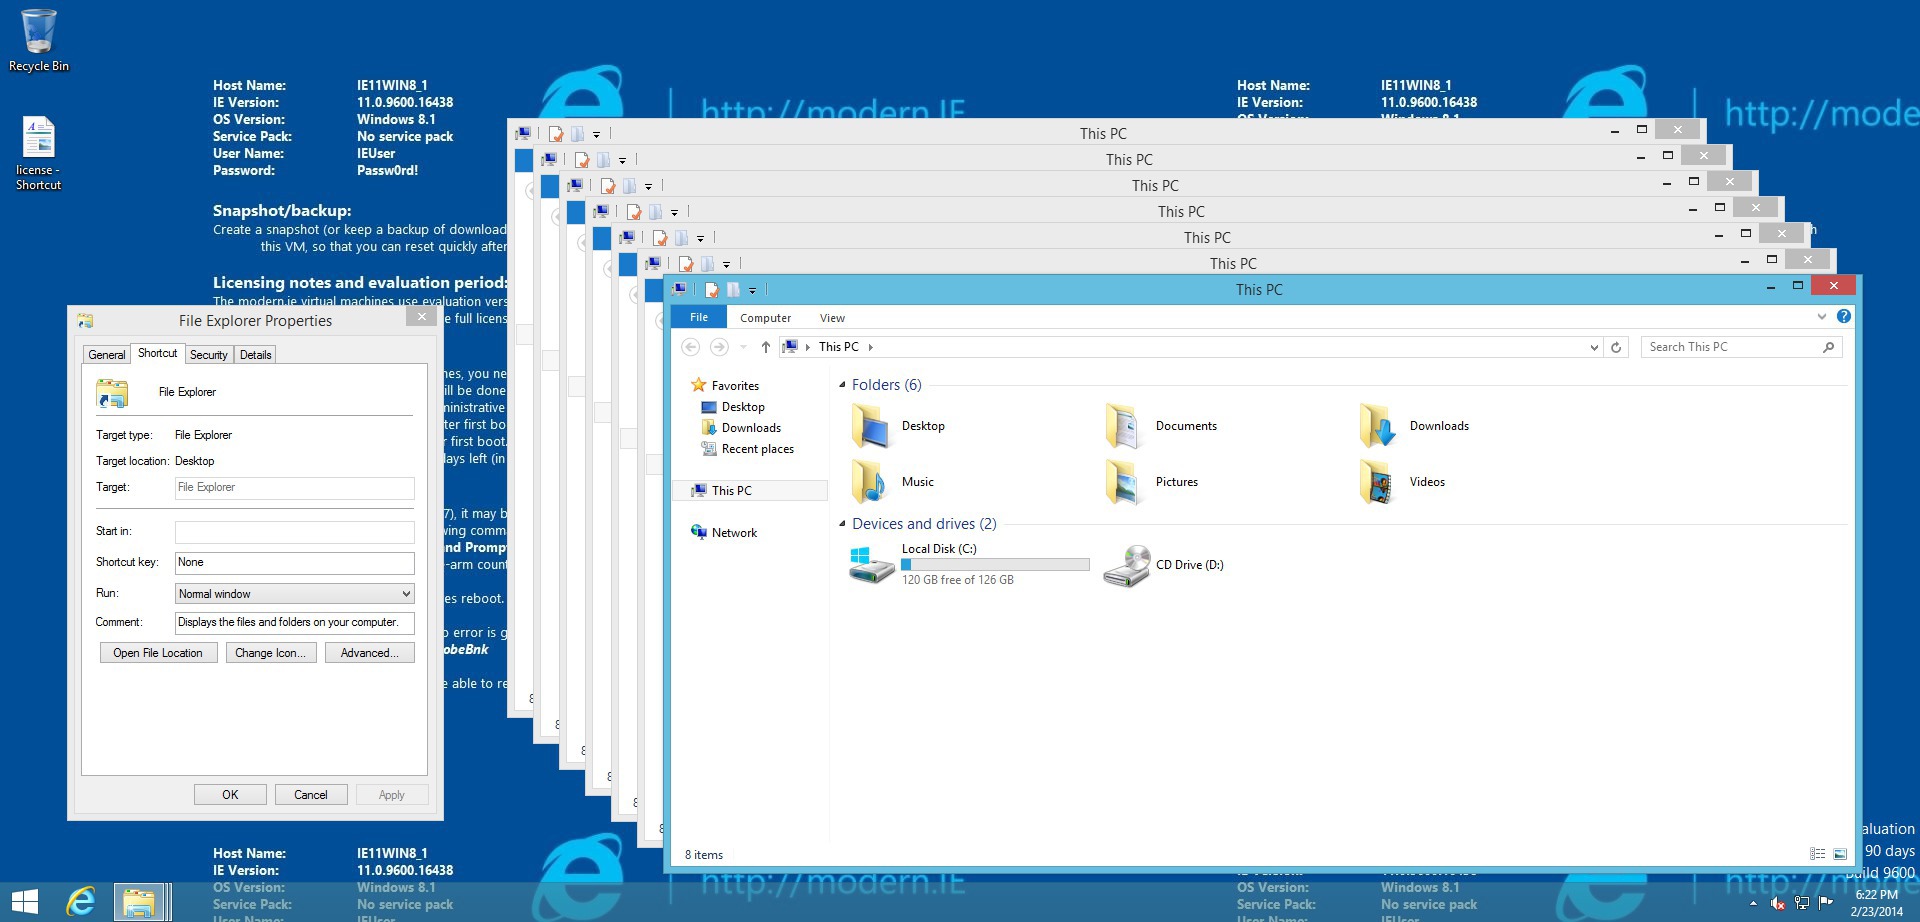1920x922 pixels.
Task: Select Recent places in navigation pane
Action: (748, 449)
